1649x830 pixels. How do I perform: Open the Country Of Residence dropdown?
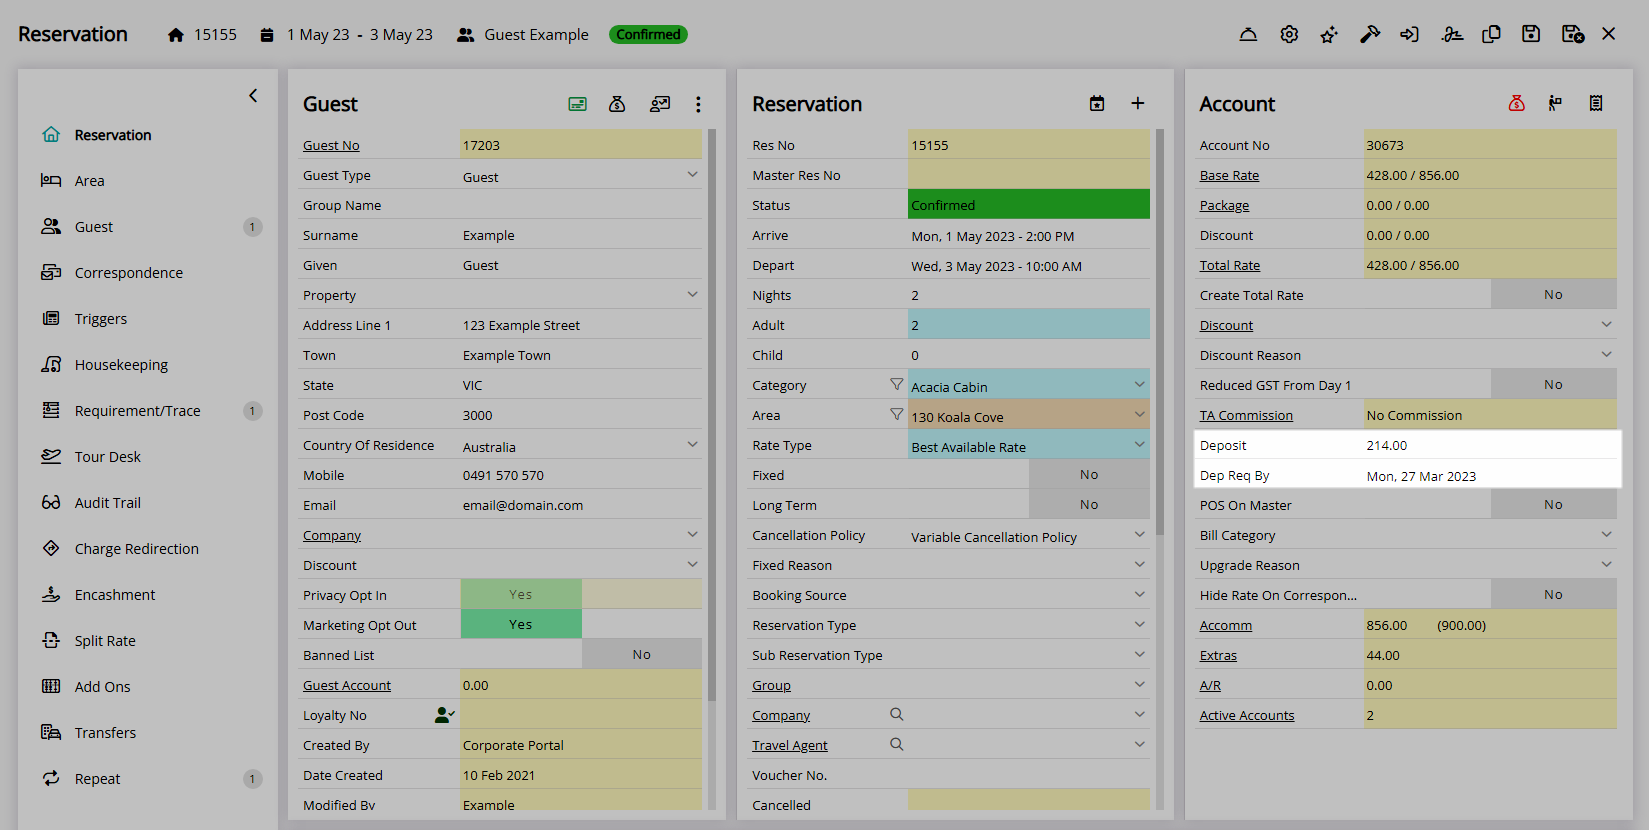click(x=692, y=445)
